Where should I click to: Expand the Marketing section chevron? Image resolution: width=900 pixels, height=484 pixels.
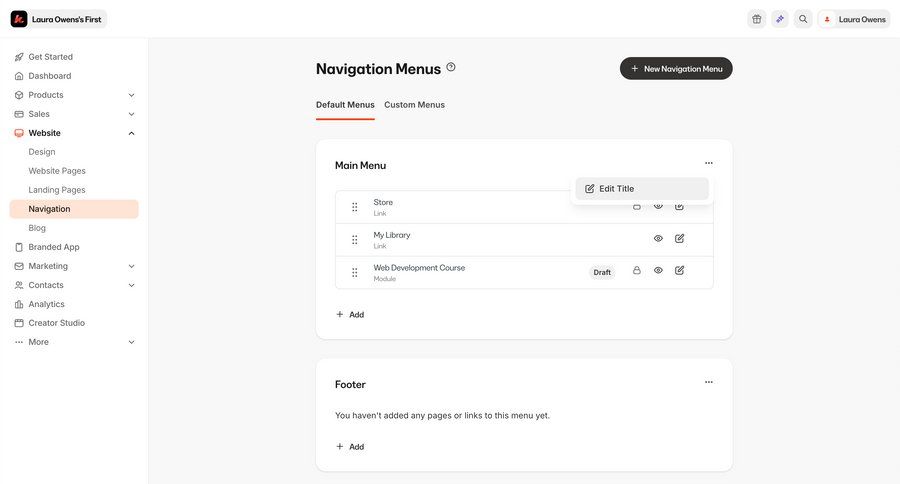[131, 266]
